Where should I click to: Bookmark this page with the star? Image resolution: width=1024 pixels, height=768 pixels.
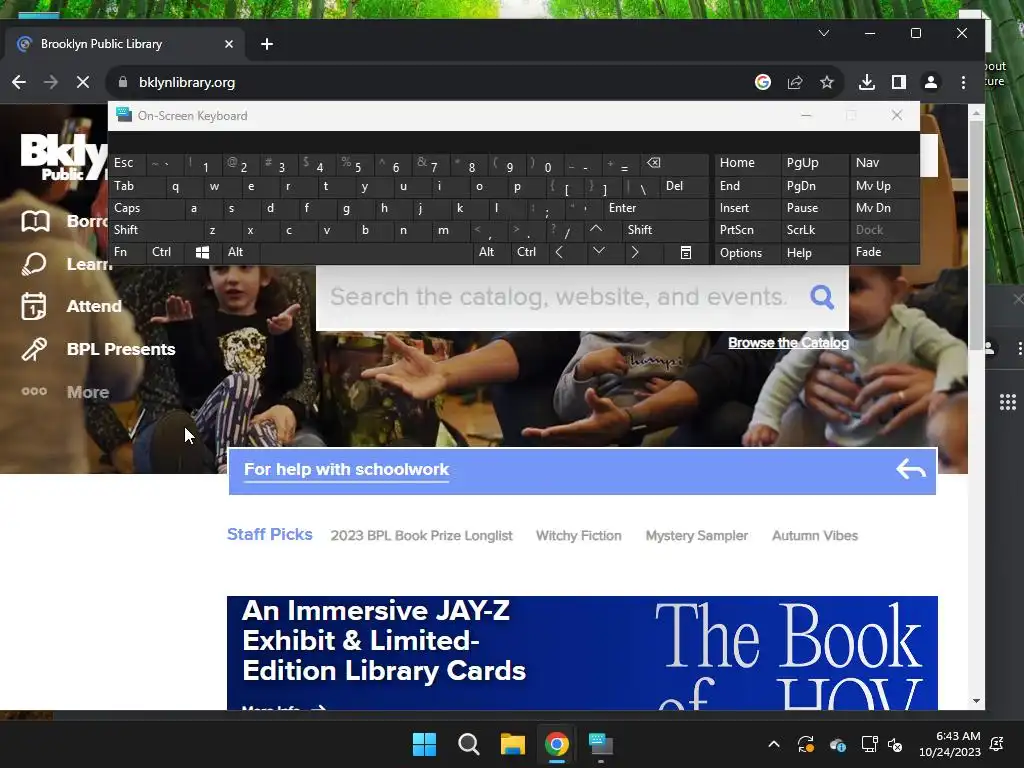click(x=827, y=82)
